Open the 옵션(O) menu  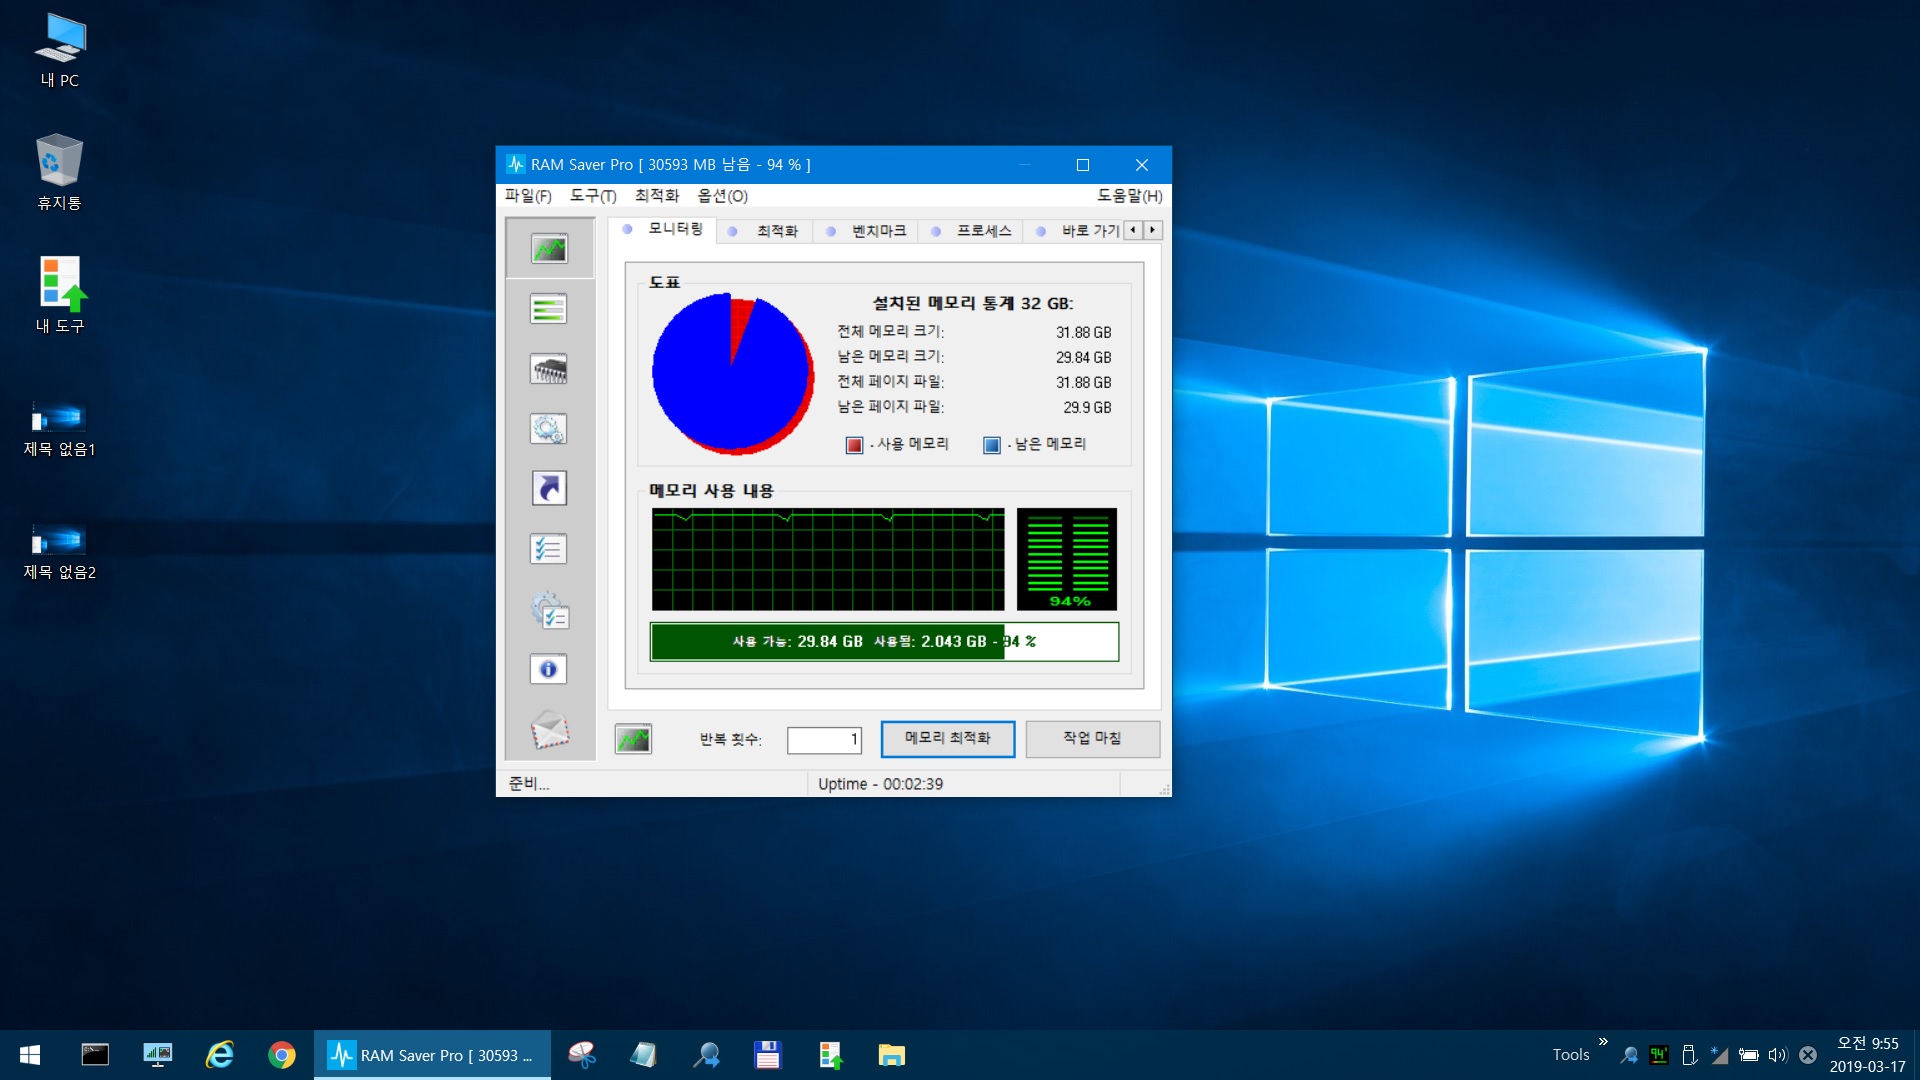pyautogui.click(x=722, y=196)
